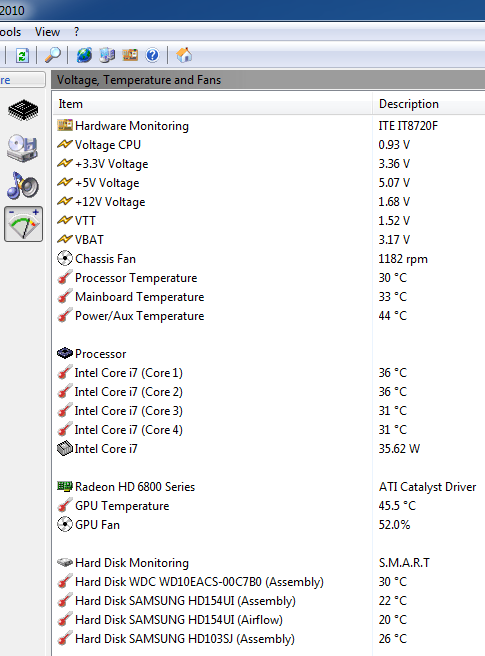Select the Chassis Fan row

pos(269,259)
